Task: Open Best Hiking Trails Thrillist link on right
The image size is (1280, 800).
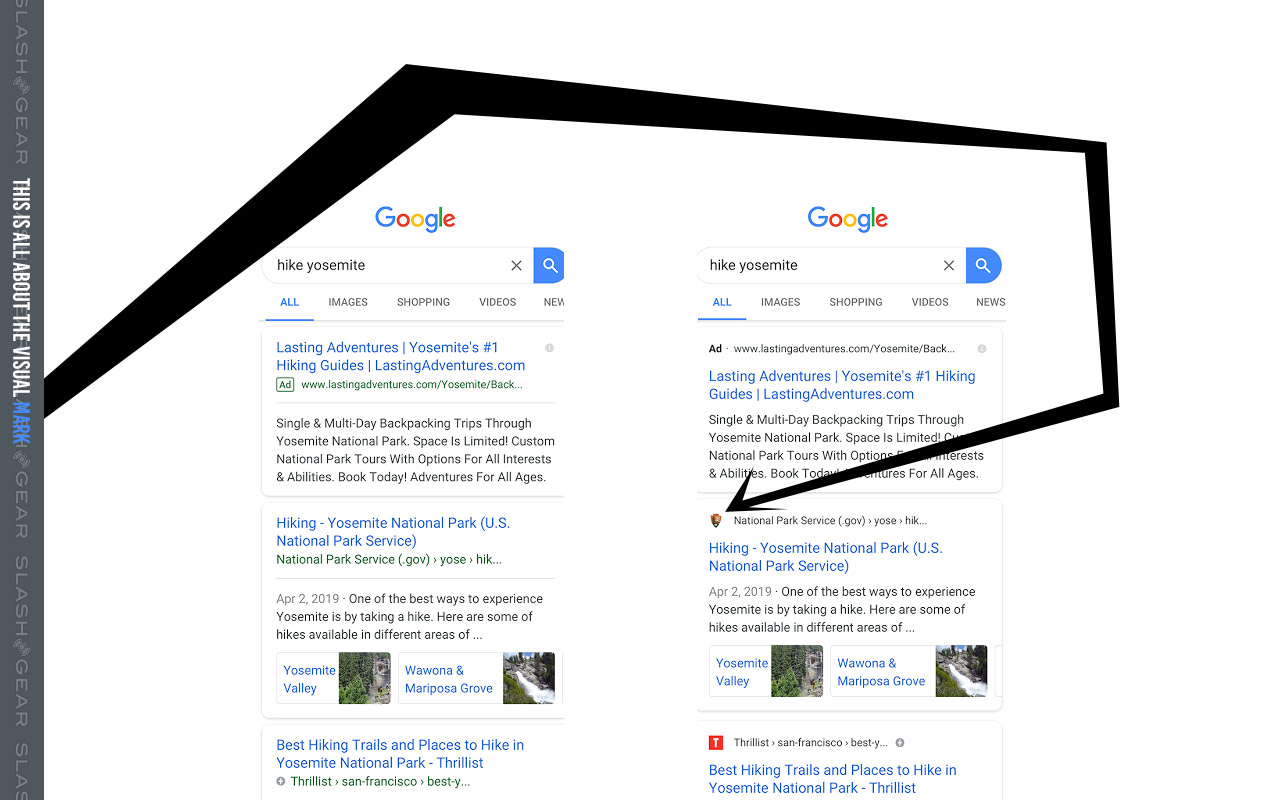Action: 832,779
